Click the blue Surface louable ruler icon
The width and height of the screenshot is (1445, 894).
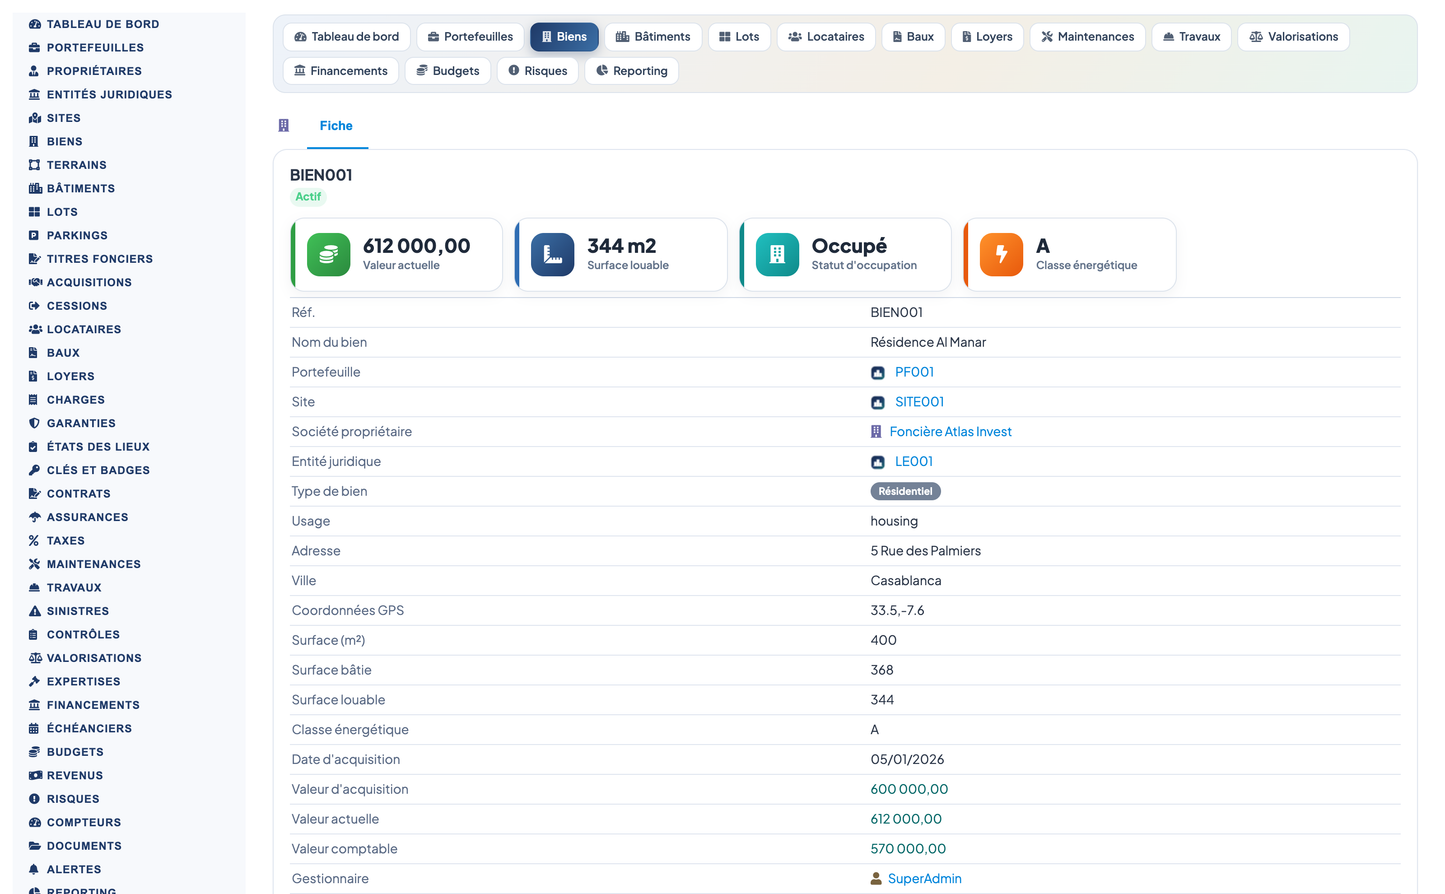click(552, 254)
